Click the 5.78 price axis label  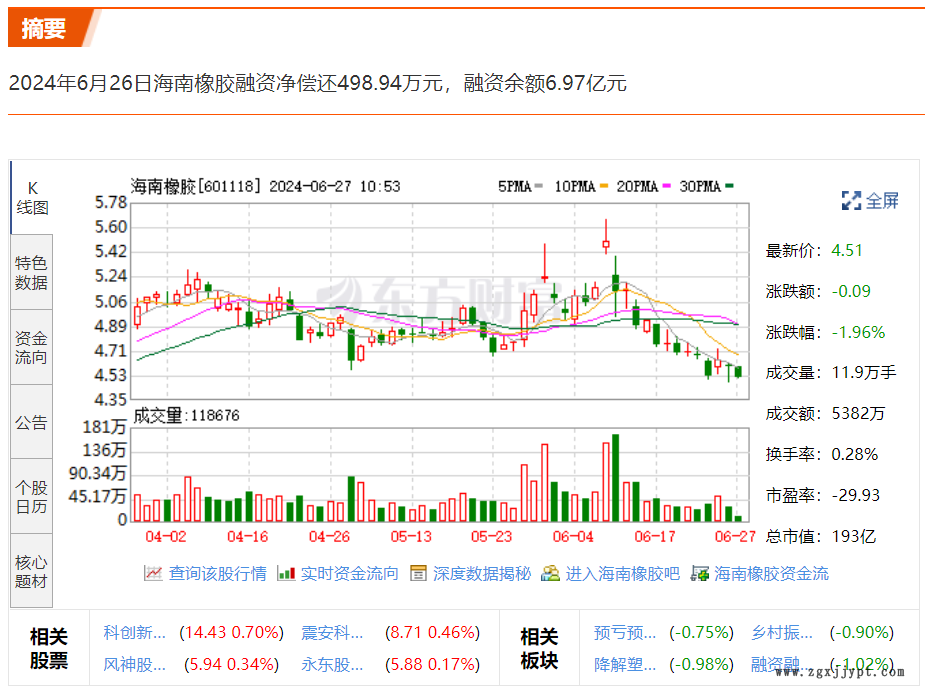pos(111,203)
